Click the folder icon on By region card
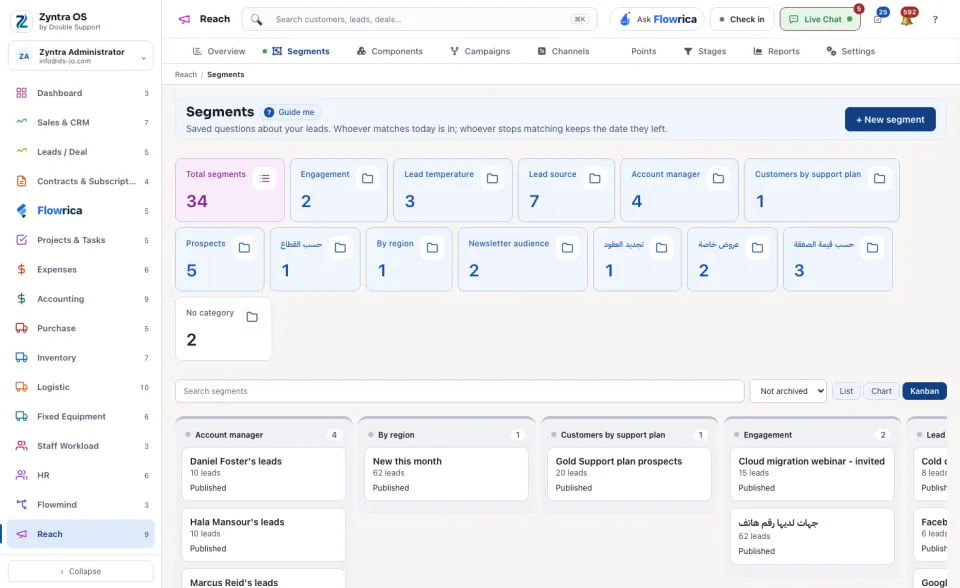 tap(432, 247)
